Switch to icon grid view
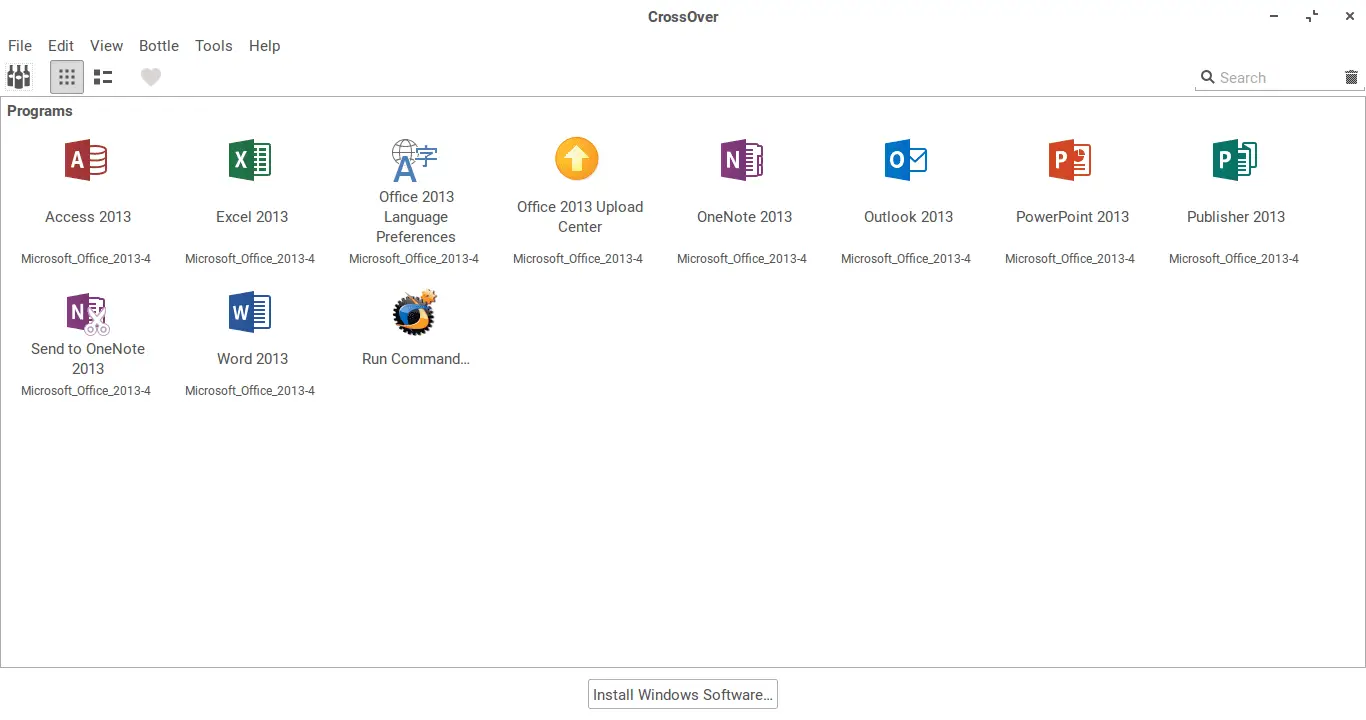The height and width of the screenshot is (720, 1366). click(x=67, y=77)
